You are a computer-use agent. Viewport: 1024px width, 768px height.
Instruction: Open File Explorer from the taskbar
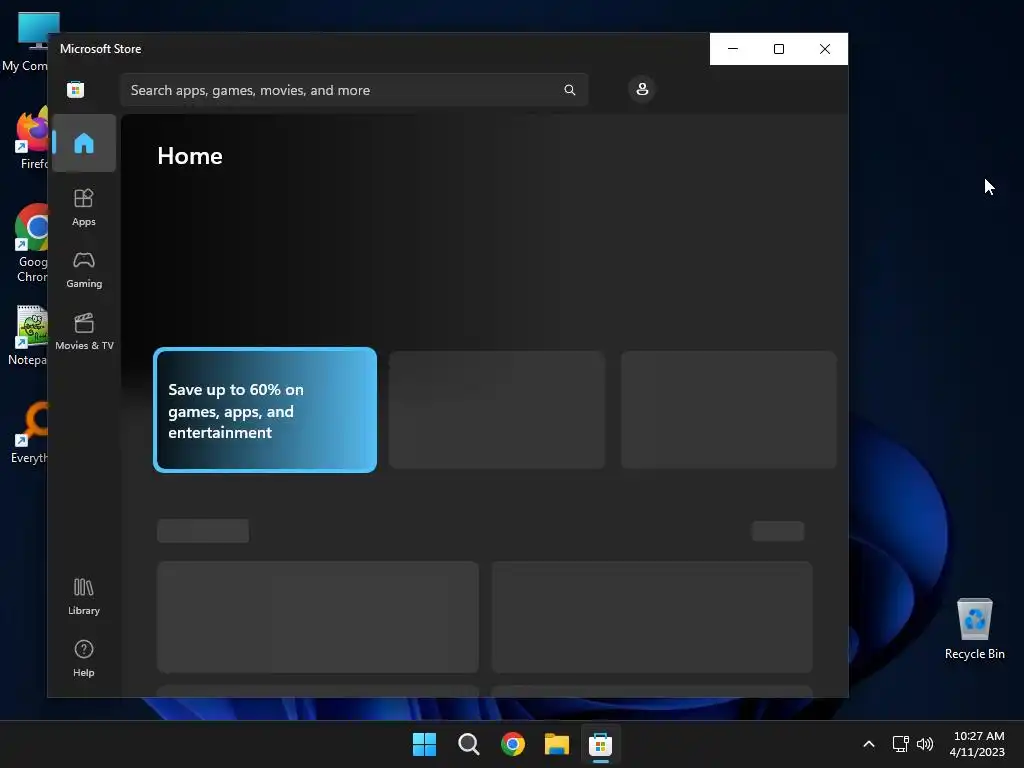pyautogui.click(x=557, y=744)
